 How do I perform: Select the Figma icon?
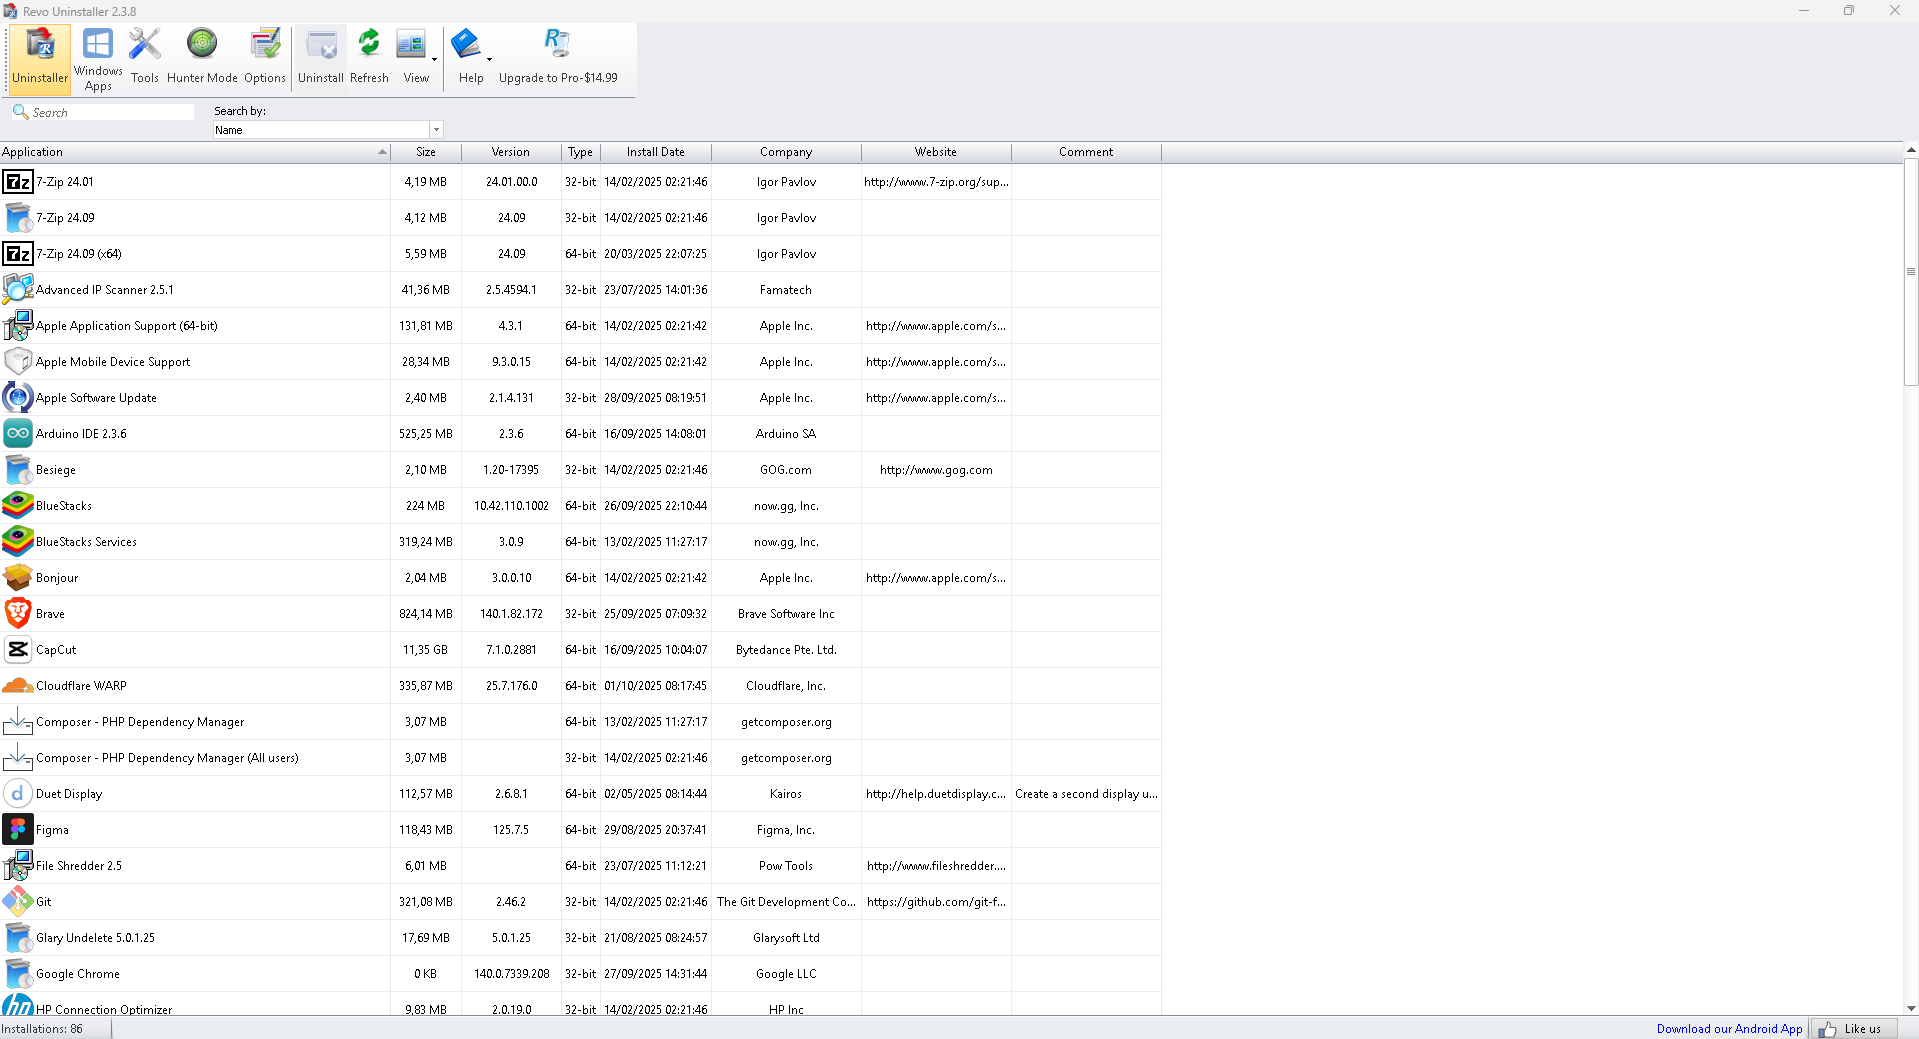click(18, 830)
